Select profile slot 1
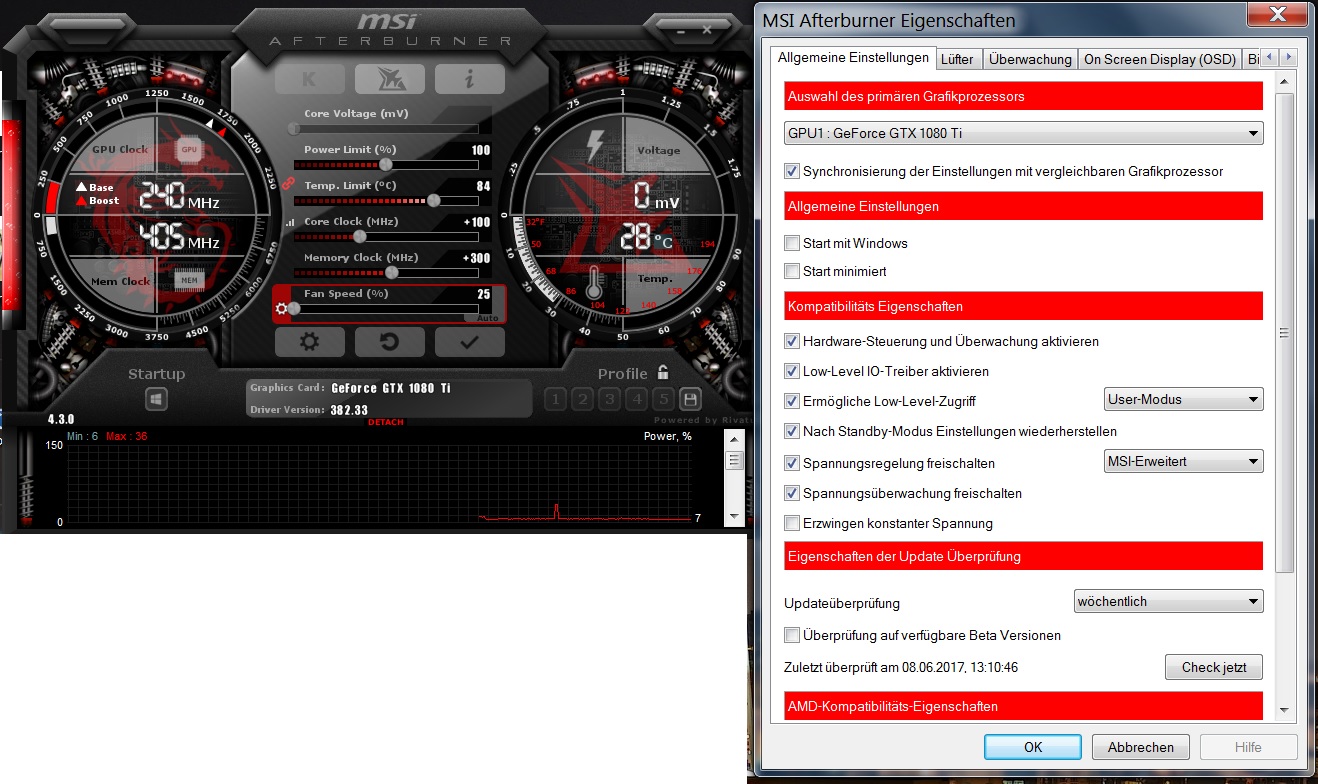Image resolution: width=1318 pixels, height=784 pixels. click(555, 400)
